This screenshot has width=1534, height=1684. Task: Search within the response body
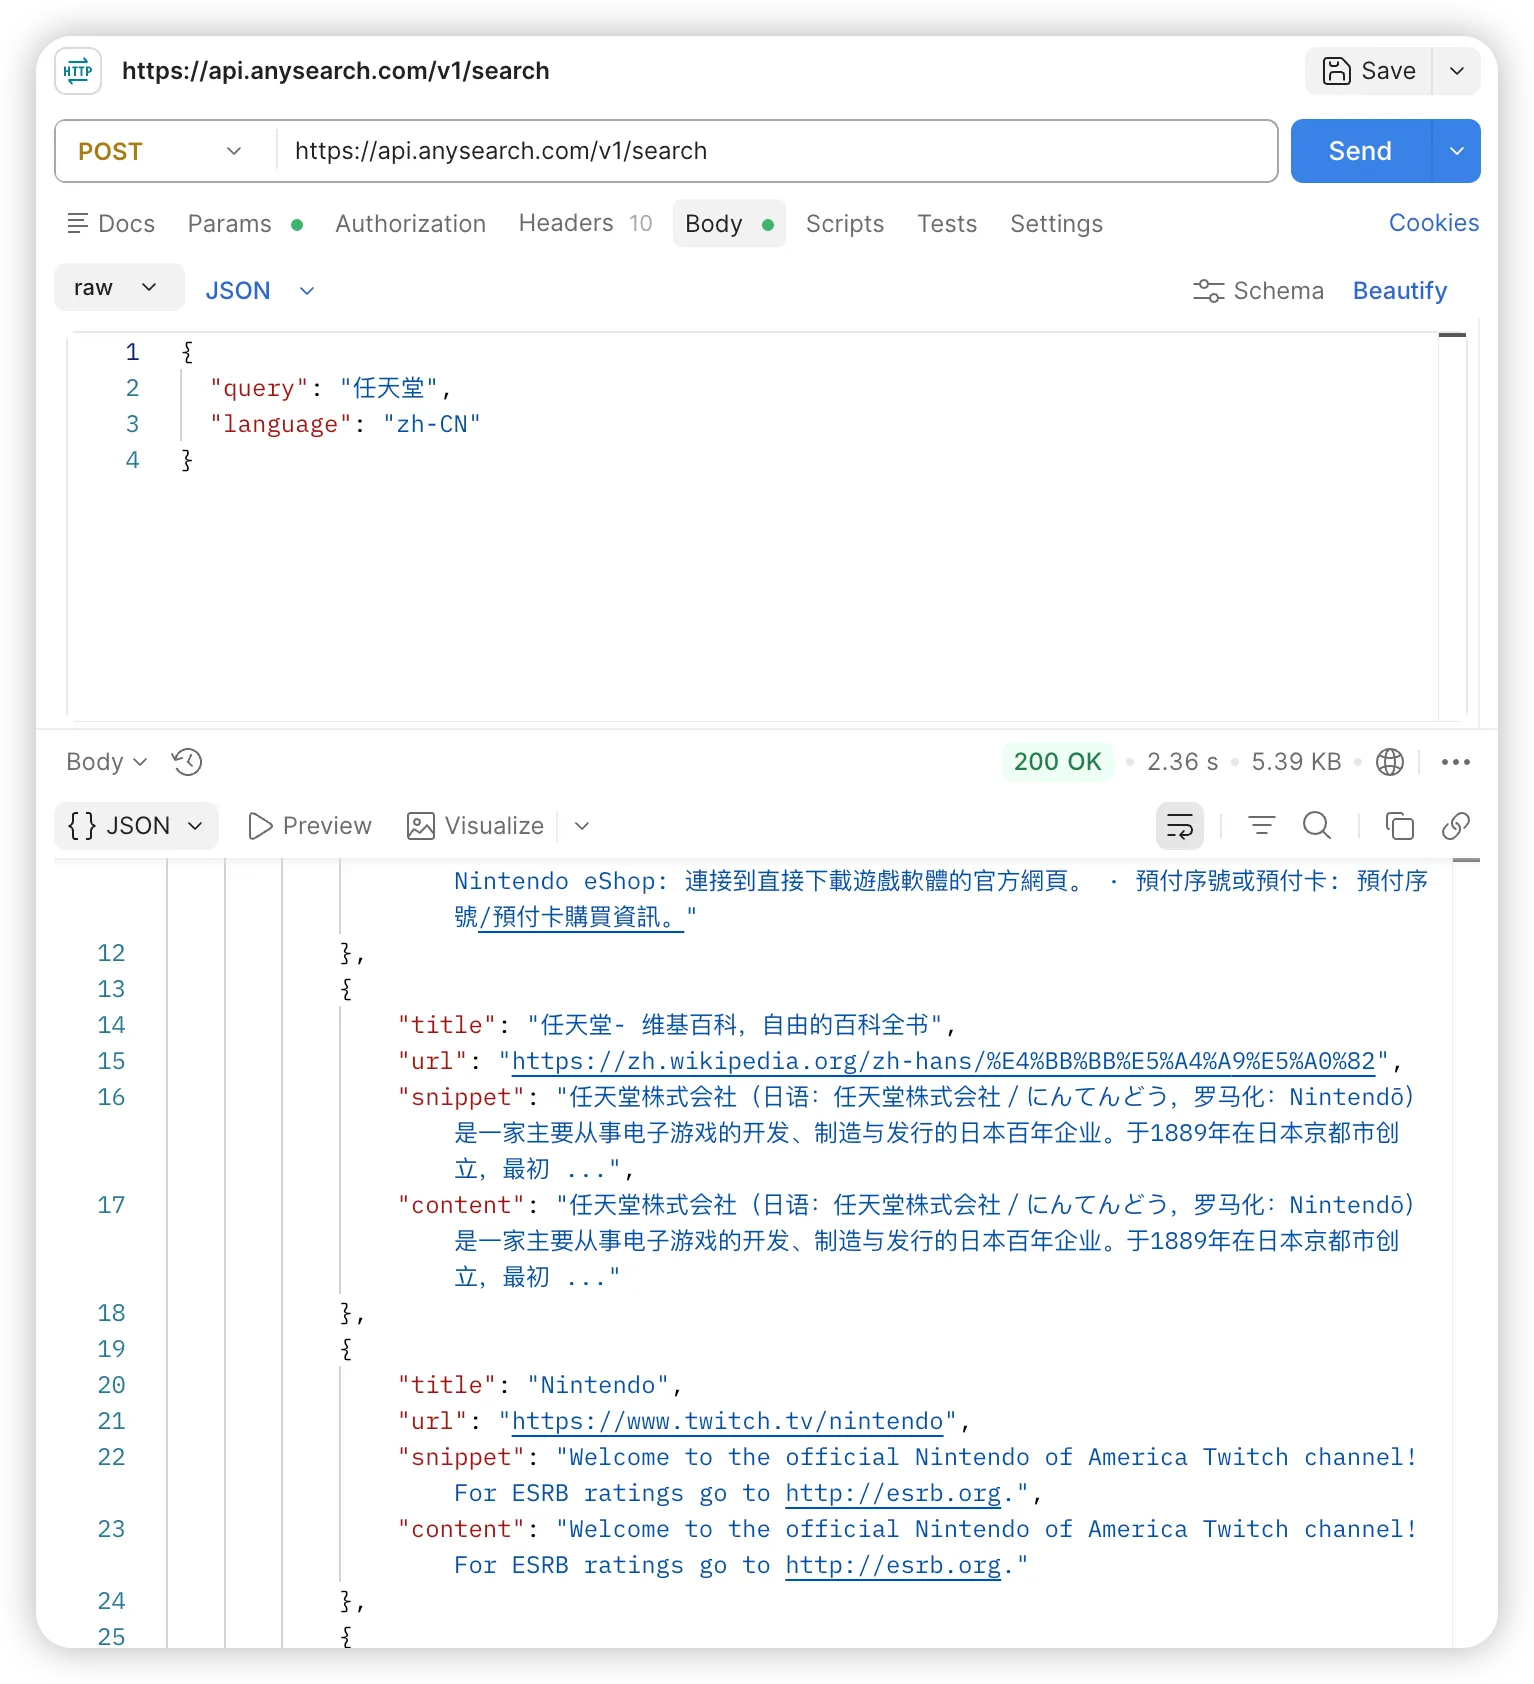(x=1317, y=826)
